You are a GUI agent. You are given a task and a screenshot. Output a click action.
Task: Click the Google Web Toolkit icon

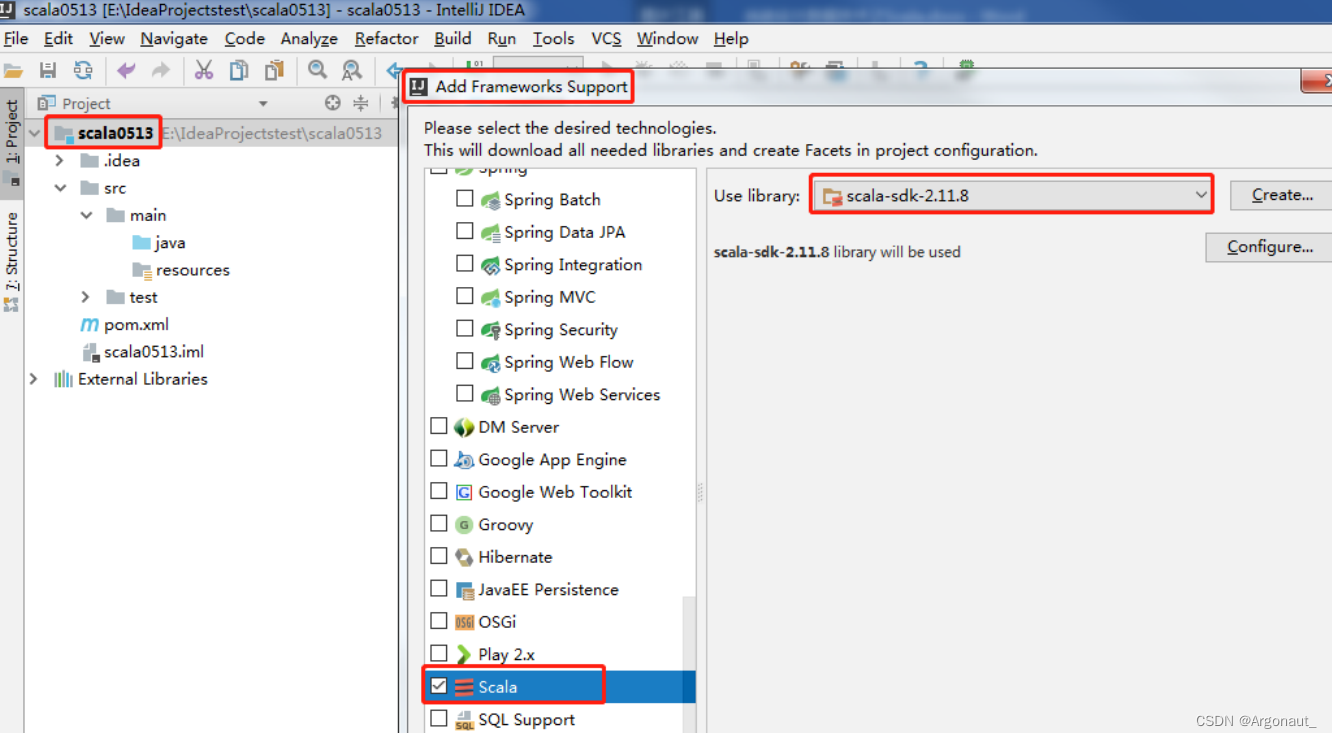pyautogui.click(x=464, y=492)
